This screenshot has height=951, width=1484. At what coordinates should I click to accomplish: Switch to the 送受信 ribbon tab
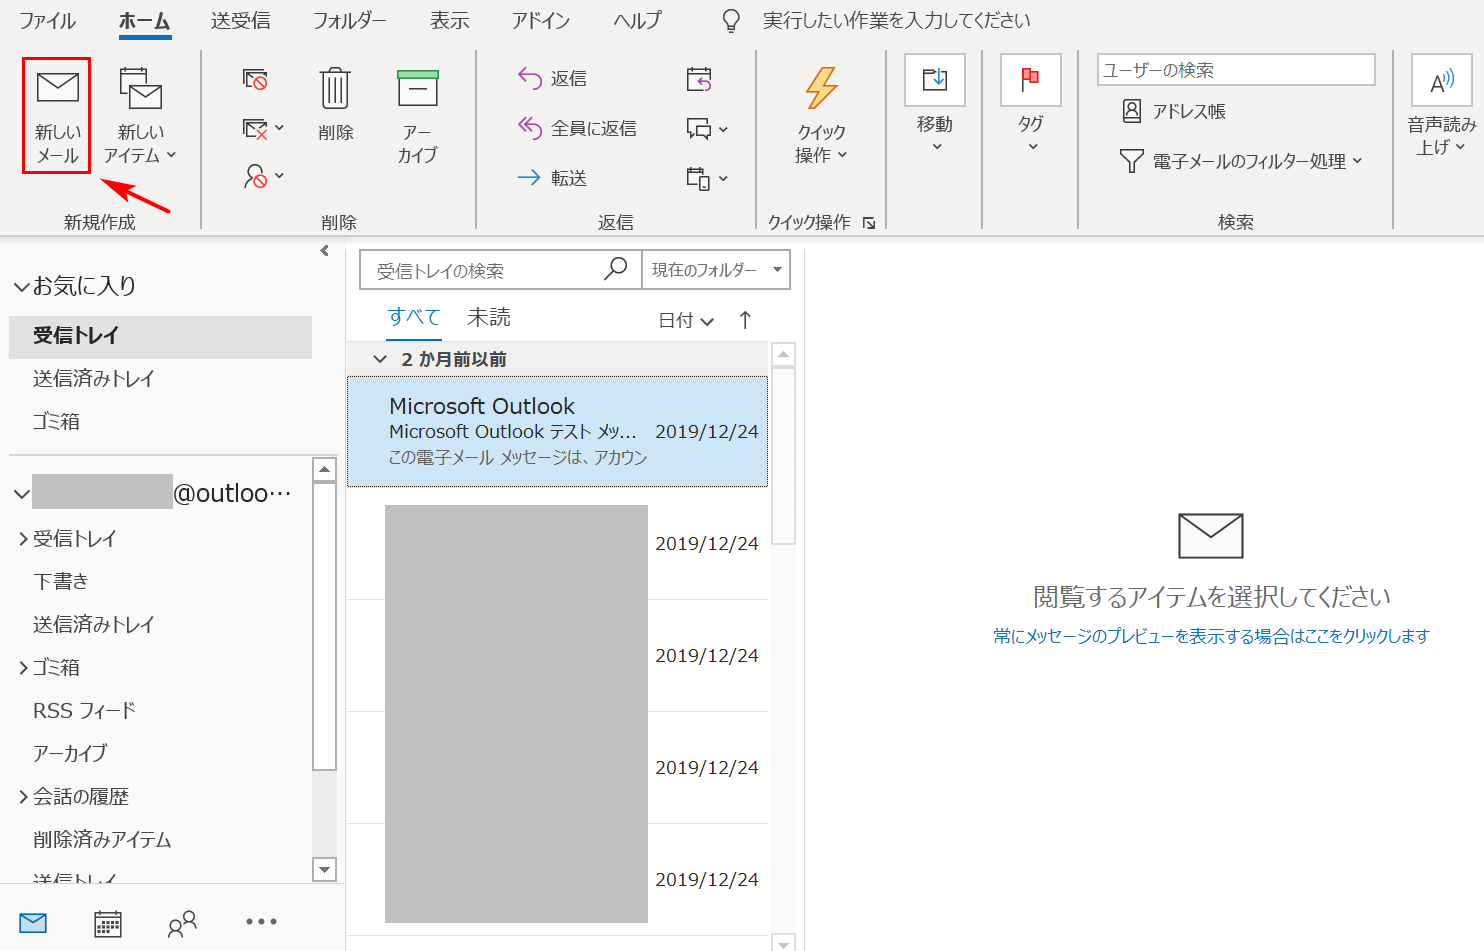(240, 21)
